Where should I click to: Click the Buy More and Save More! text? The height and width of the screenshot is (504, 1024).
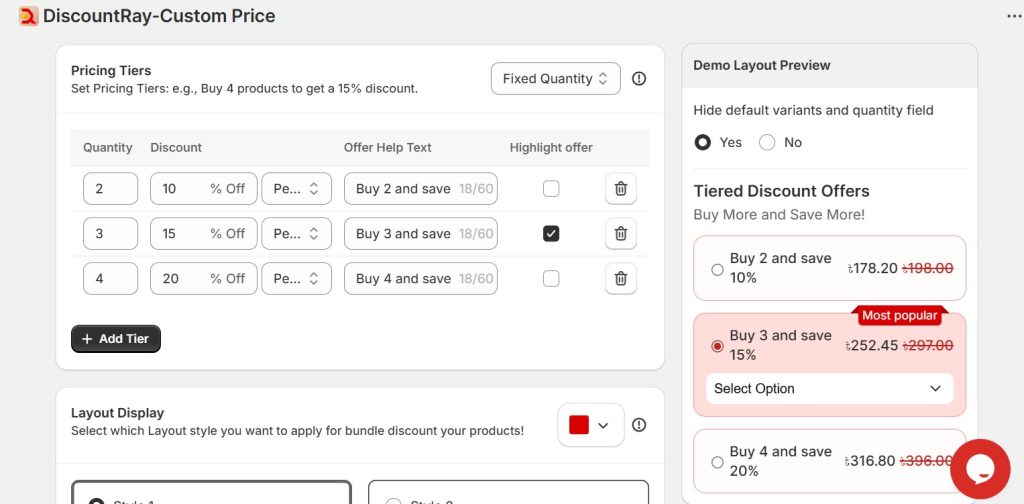[x=779, y=215]
